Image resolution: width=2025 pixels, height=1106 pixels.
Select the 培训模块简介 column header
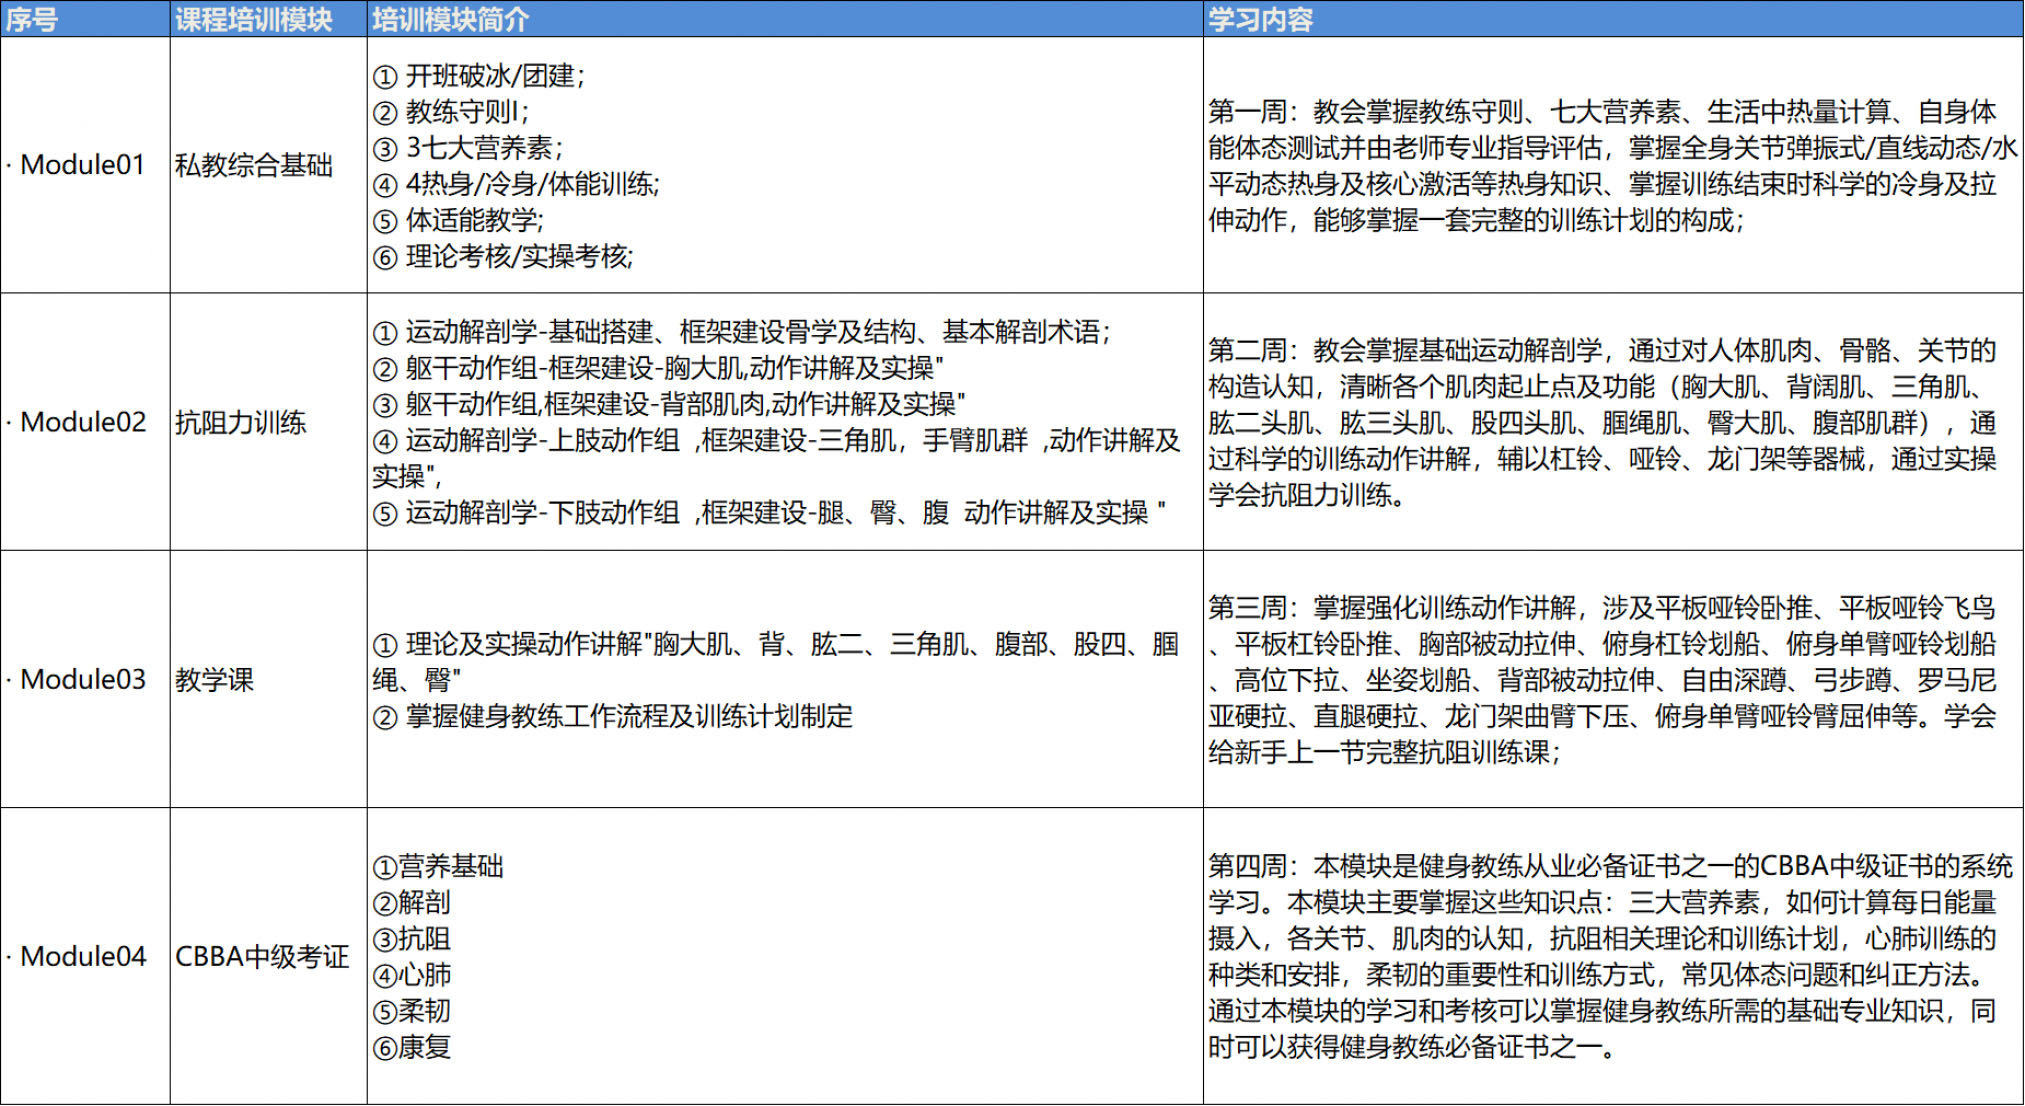785,19
